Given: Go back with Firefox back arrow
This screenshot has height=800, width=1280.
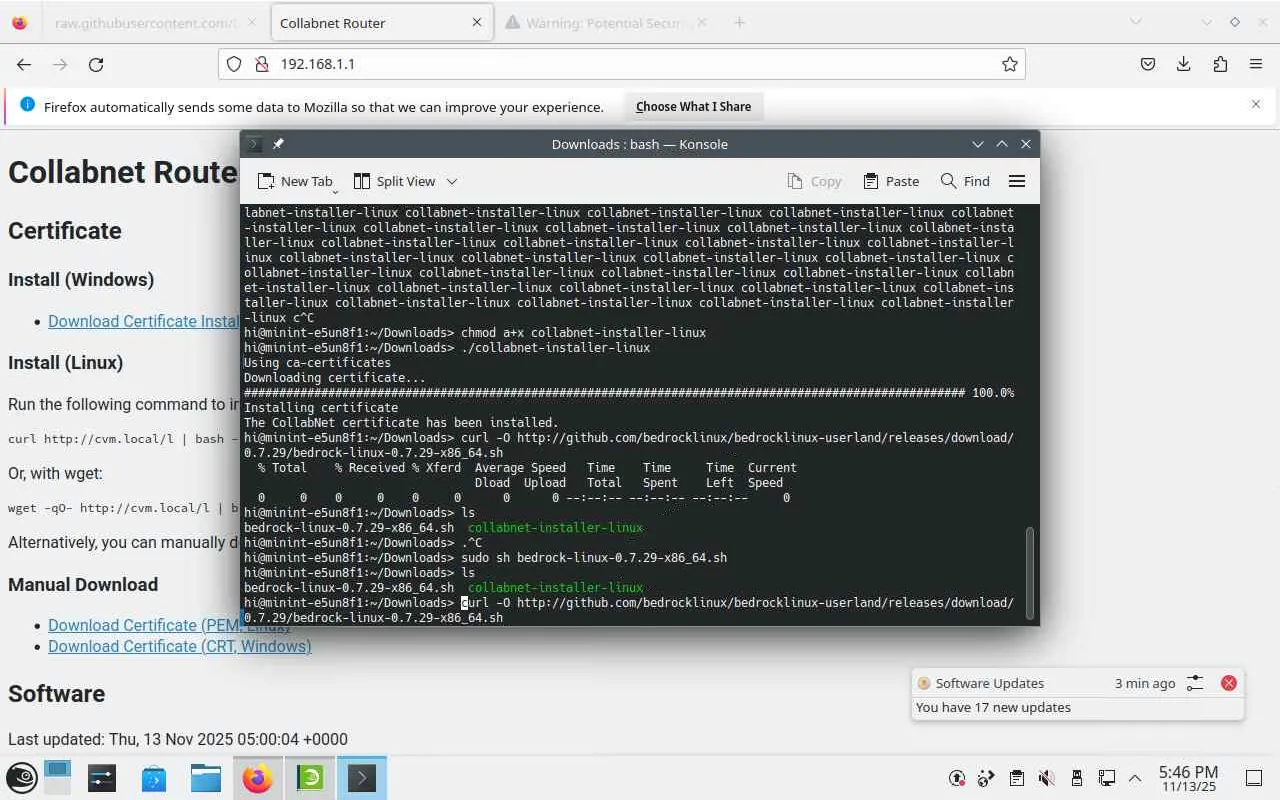Looking at the screenshot, I should tap(24, 64).
